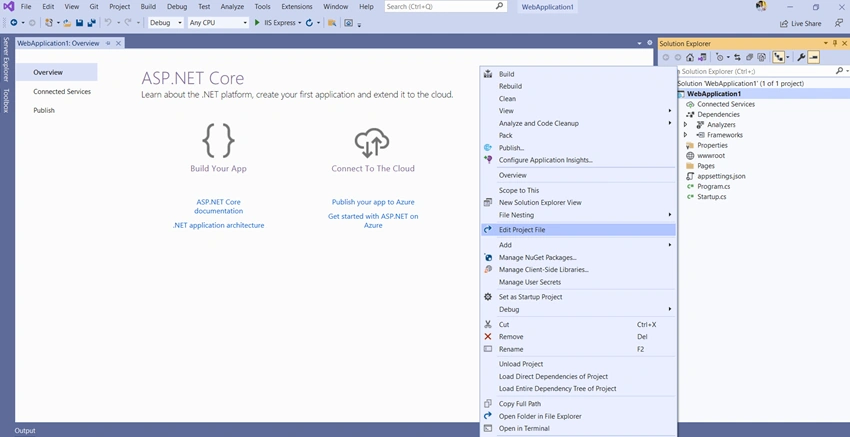This screenshot has width=850, height=437.
Task: Select Rebuild in context menu
Action: pos(578,86)
